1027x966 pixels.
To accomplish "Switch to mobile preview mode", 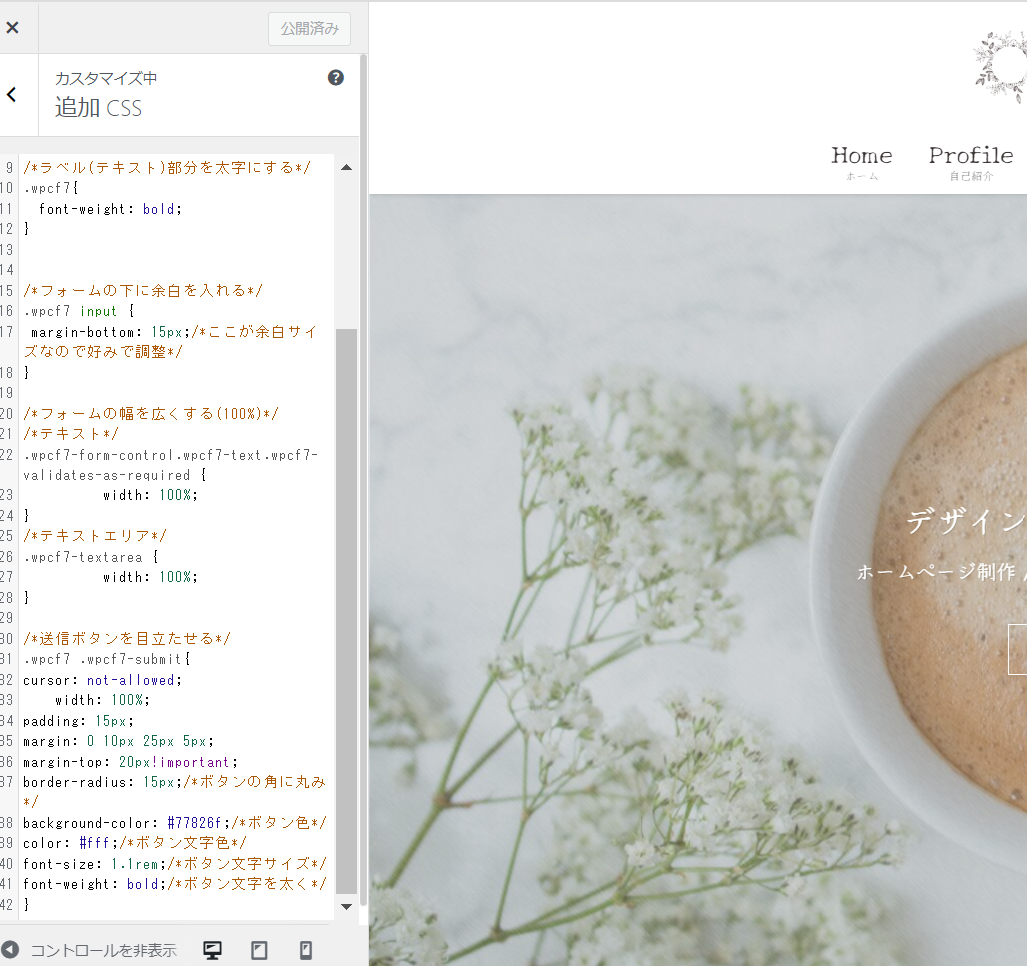I will pyautogui.click(x=306, y=948).
